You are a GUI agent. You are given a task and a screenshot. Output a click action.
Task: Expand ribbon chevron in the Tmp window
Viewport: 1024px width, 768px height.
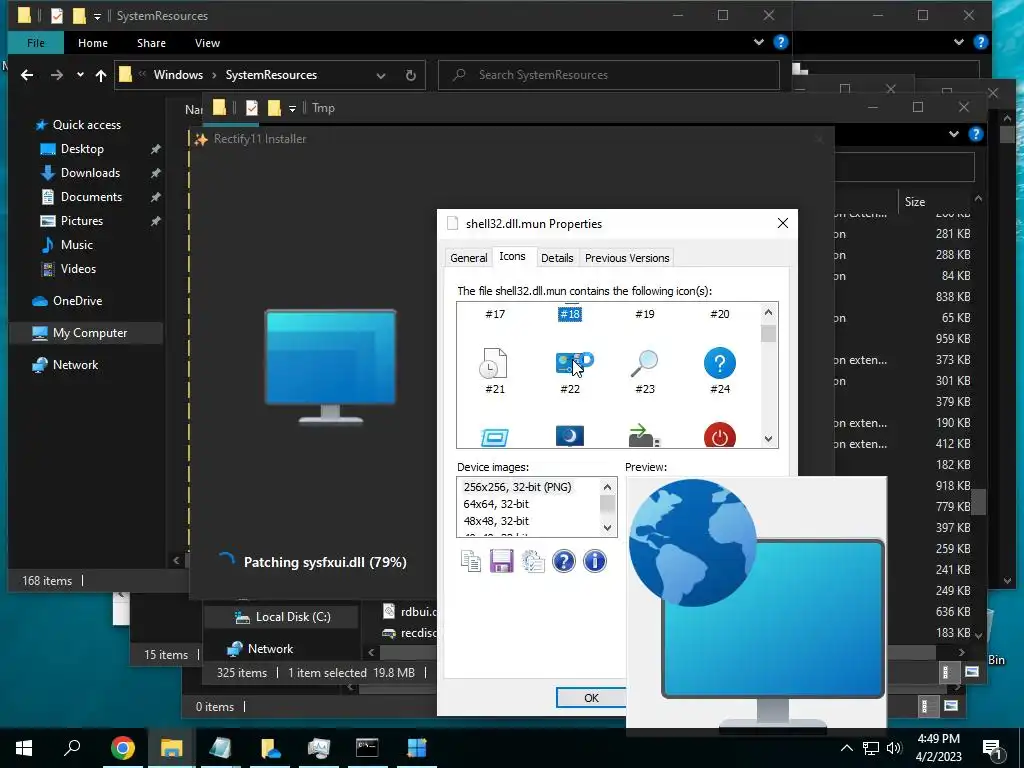953,134
